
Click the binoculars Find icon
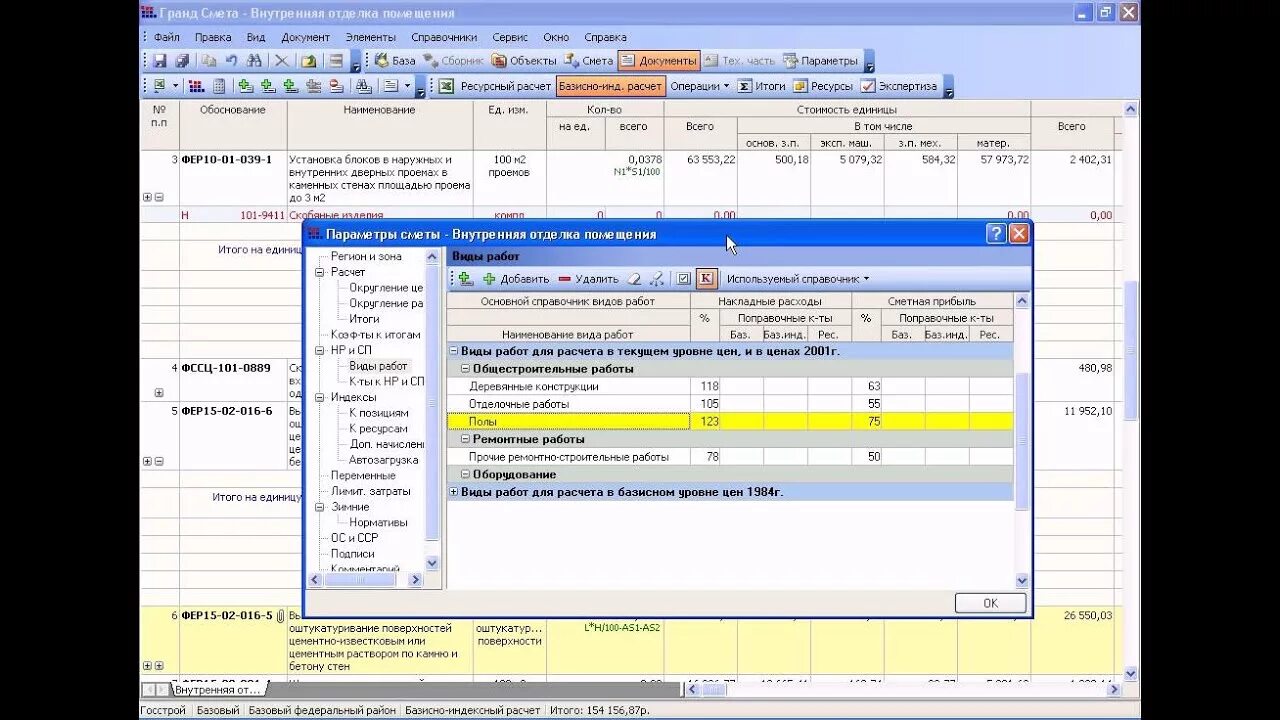[x=254, y=61]
